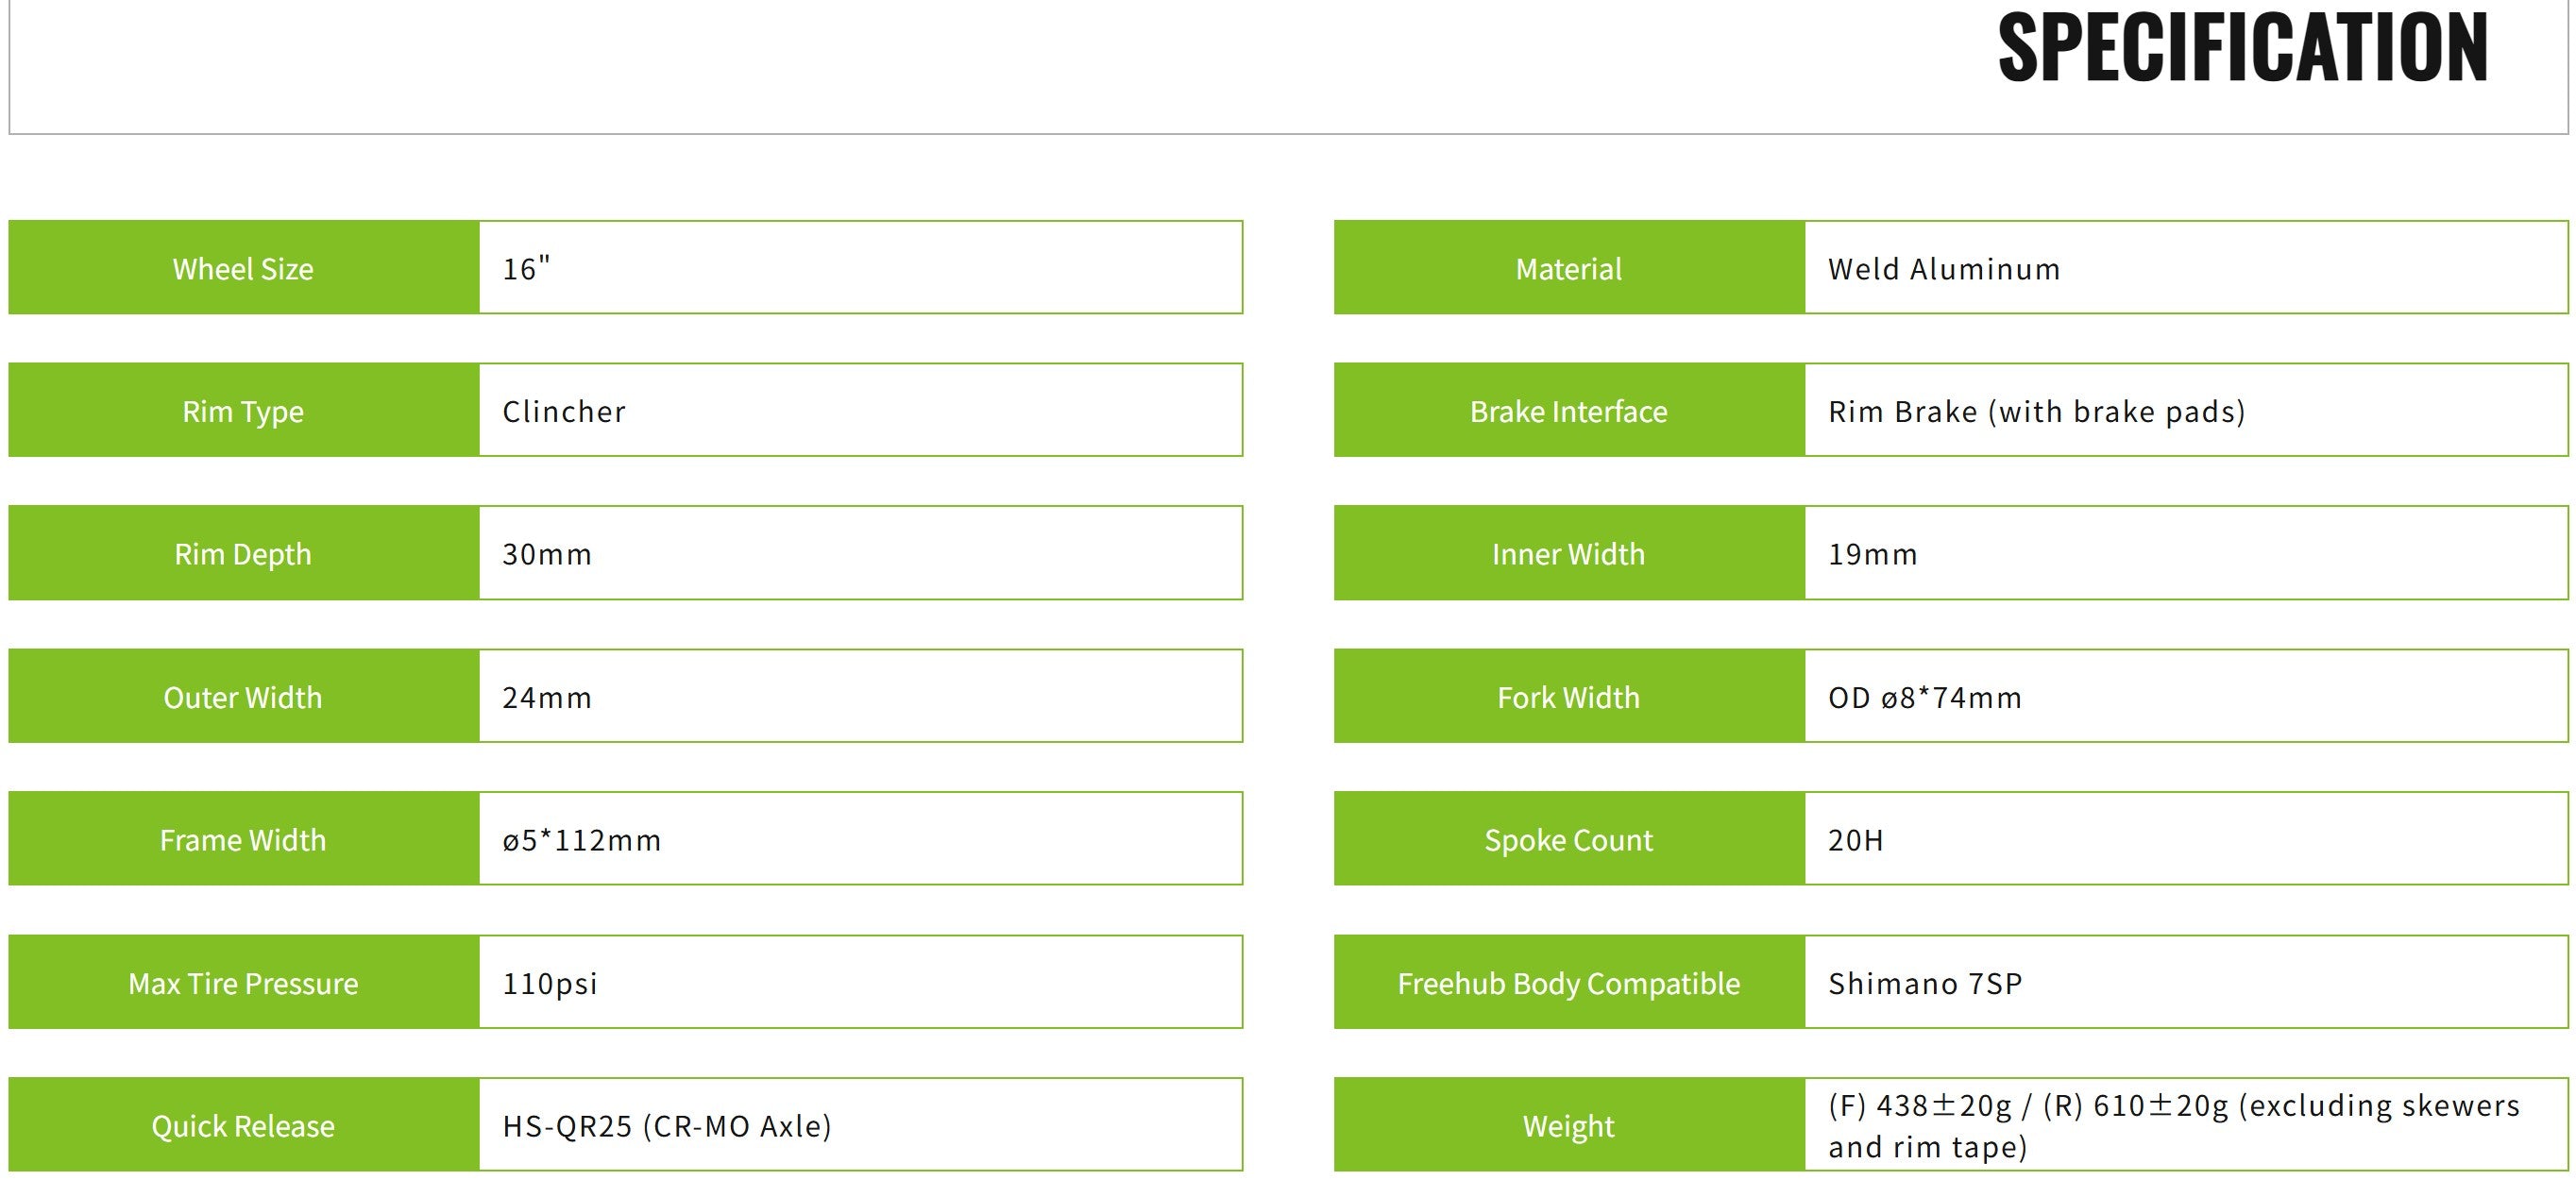
Task: Select the ø5*112mm frame width value
Action: tap(581, 840)
